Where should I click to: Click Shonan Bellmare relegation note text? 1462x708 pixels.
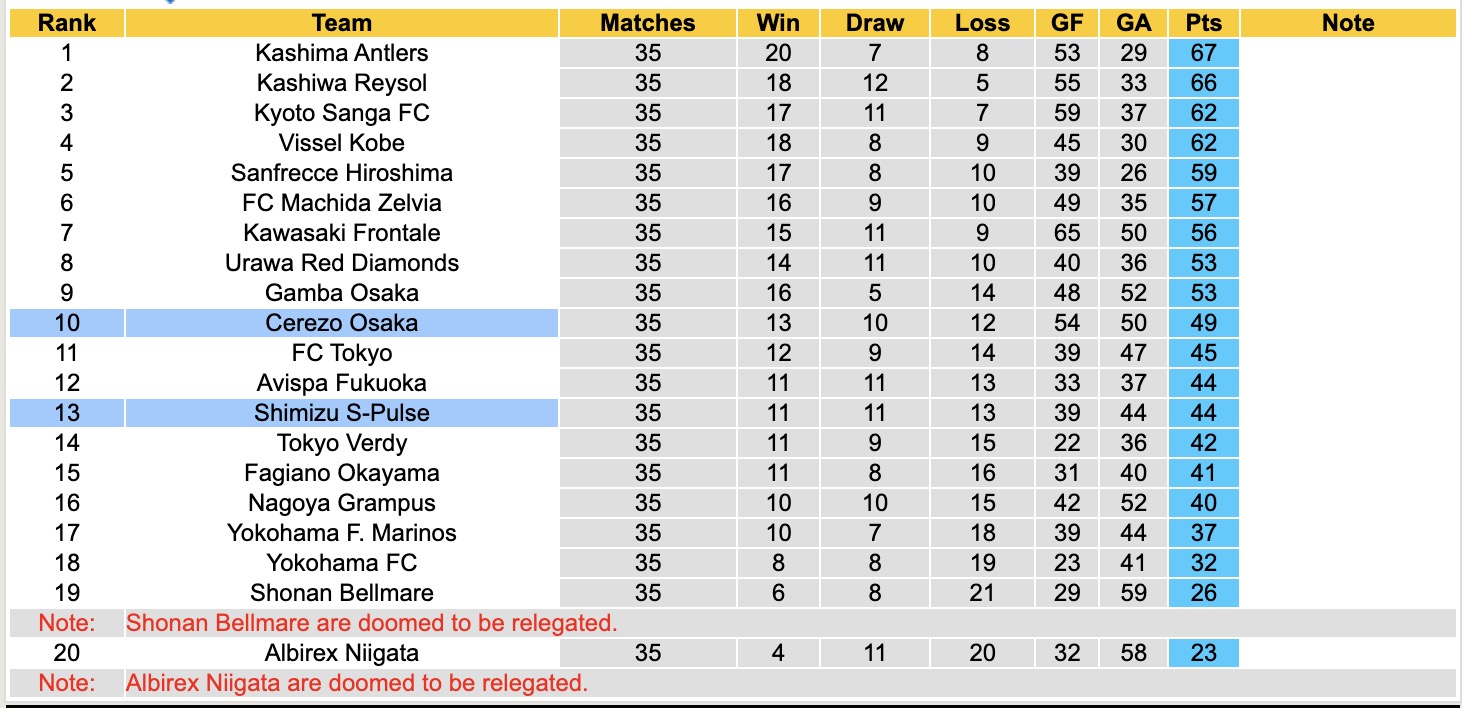point(371,623)
